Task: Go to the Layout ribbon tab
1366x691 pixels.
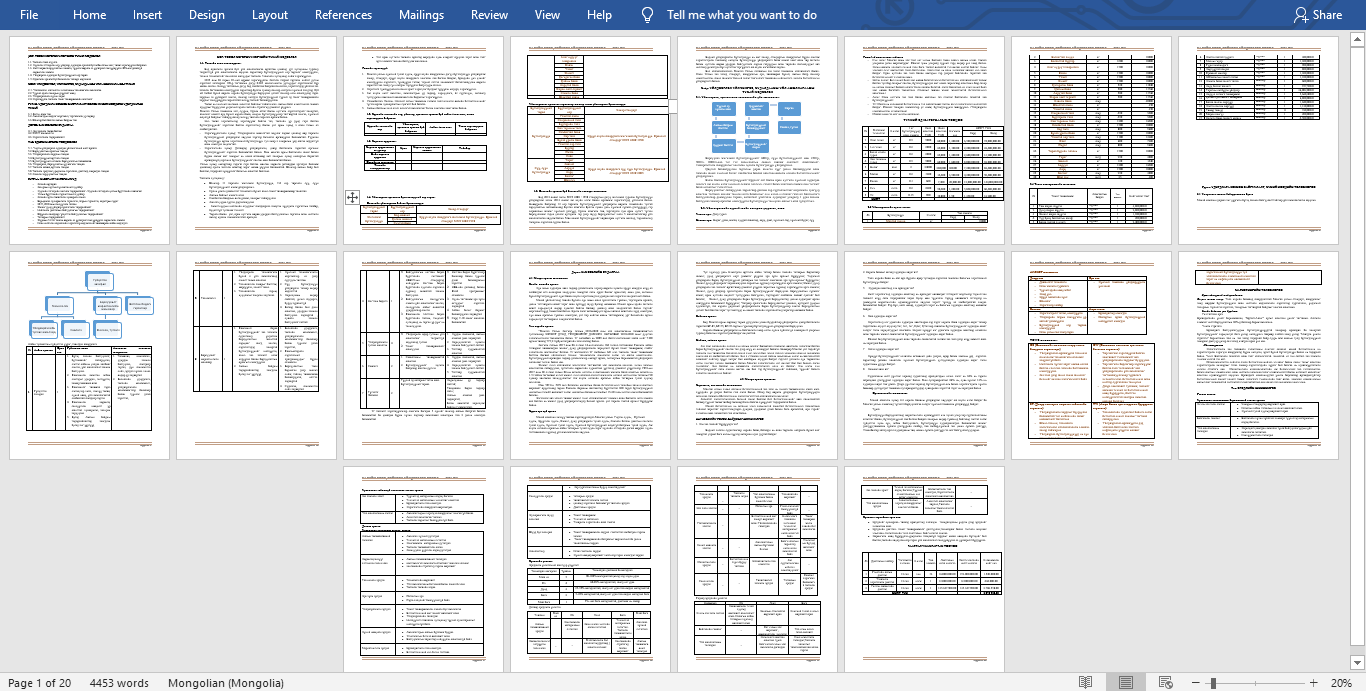Action: coord(270,15)
